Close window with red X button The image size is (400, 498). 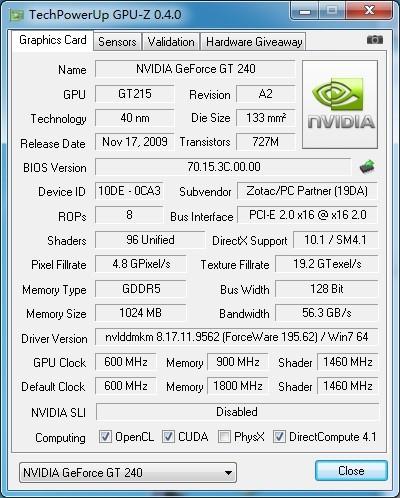click(x=369, y=11)
